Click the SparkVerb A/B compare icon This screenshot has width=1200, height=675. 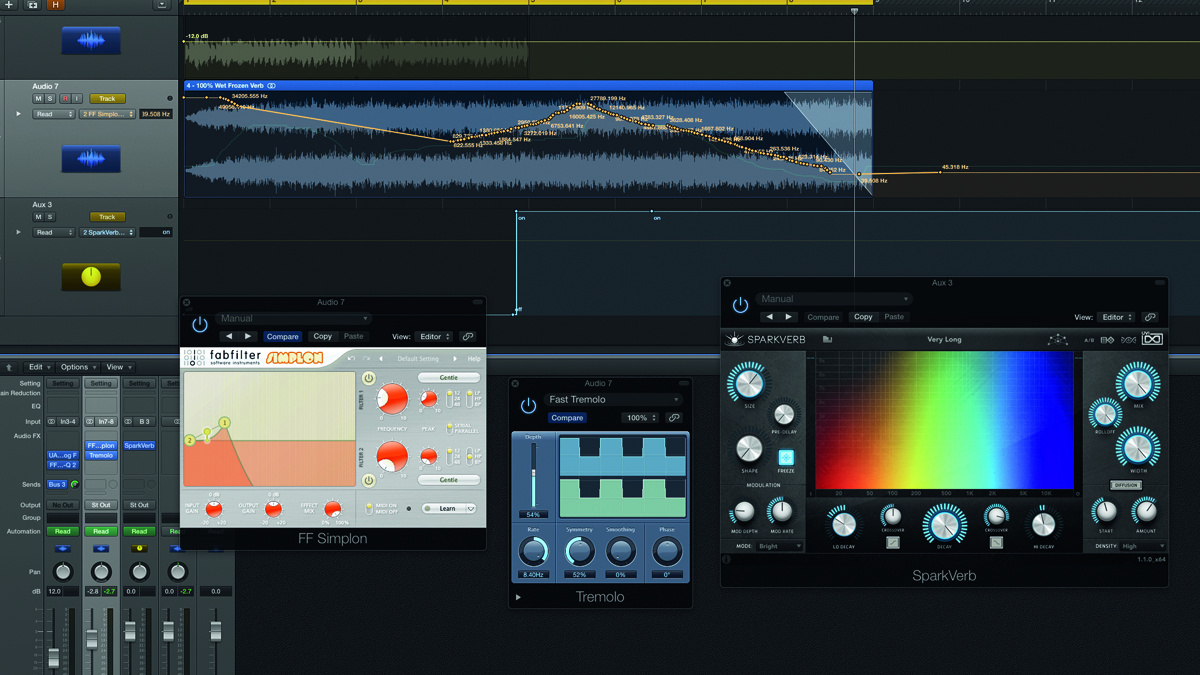coord(1089,340)
